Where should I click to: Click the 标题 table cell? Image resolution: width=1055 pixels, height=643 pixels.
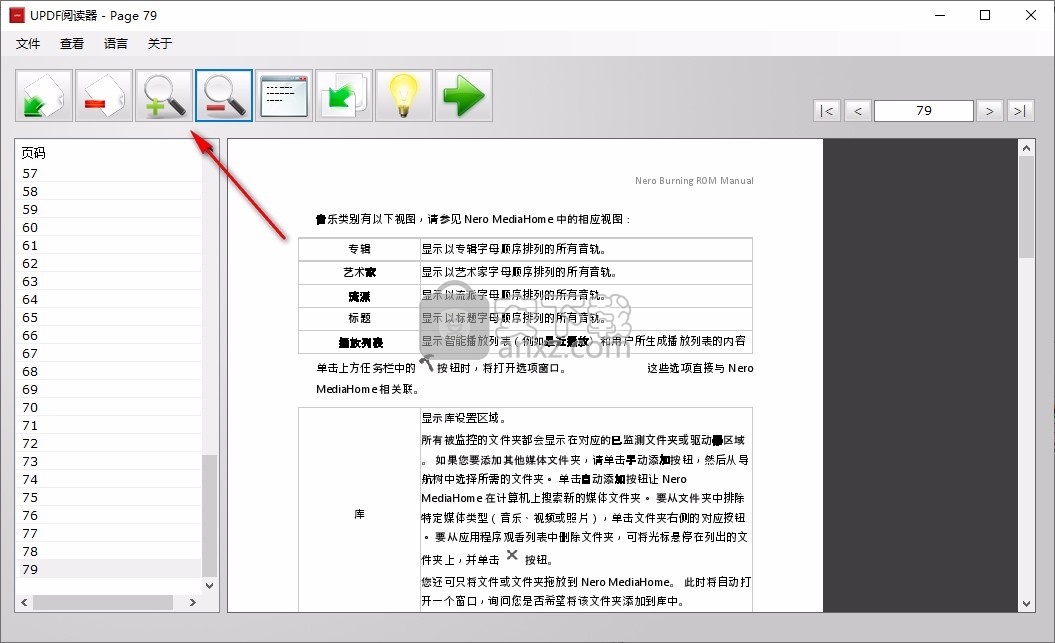coord(359,318)
